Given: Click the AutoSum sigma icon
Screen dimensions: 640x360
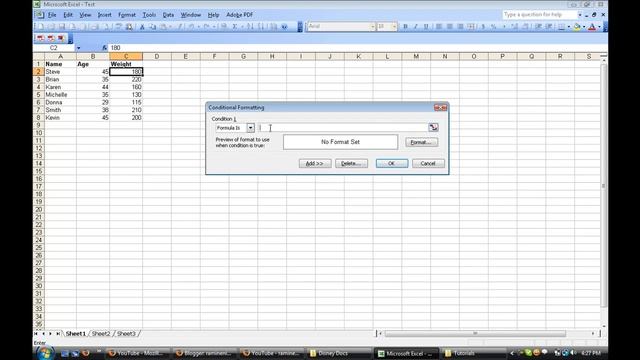Looking at the screenshot, I should [x=235, y=27].
